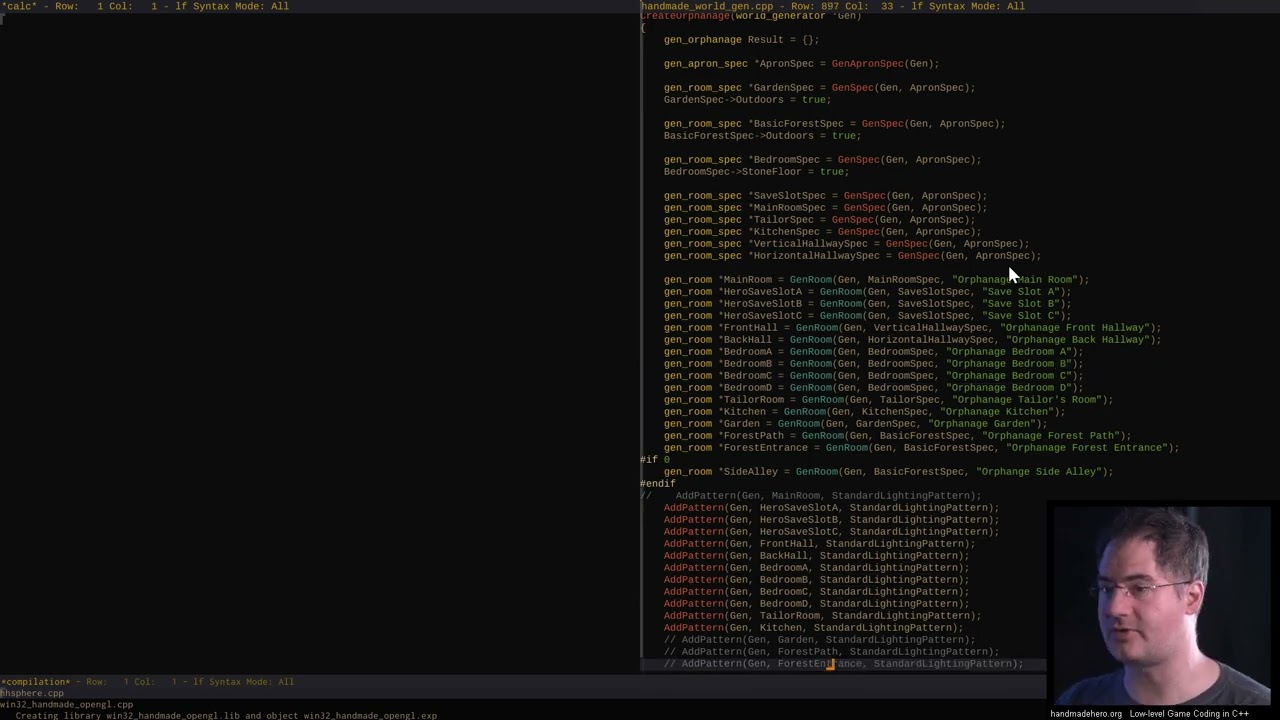
Task: Click the BedroomB GenRoom line
Action: [873, 364]
